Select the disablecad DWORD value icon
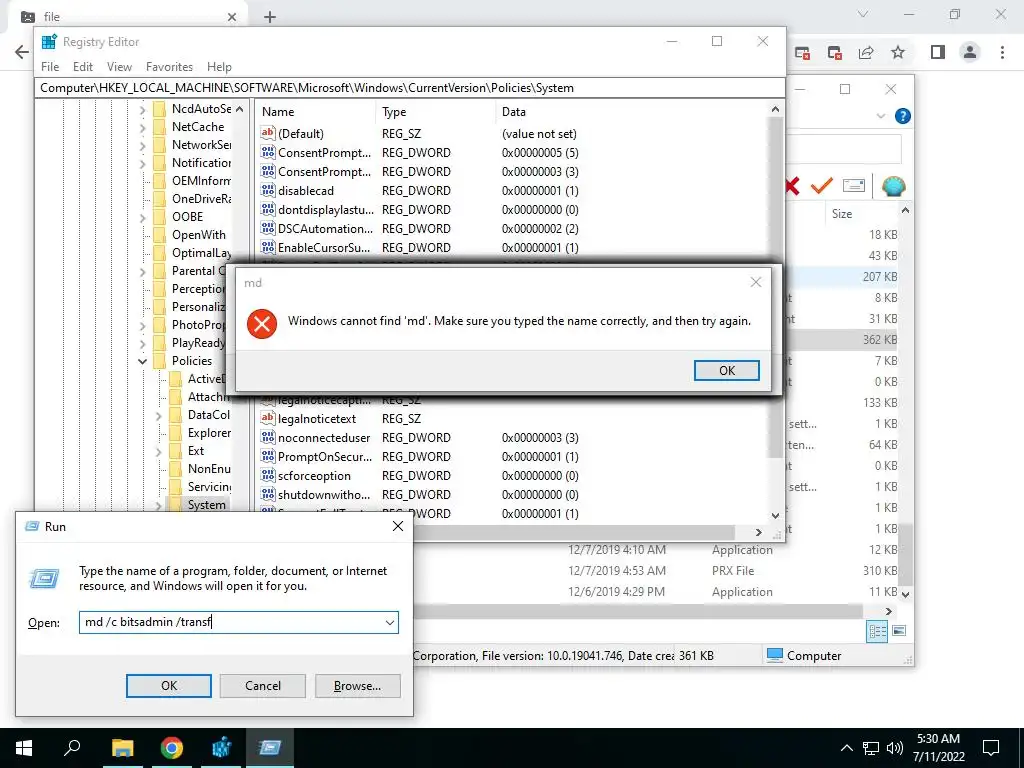The width and height of the screenshot is (1024, 768). [x=268, y=191]
